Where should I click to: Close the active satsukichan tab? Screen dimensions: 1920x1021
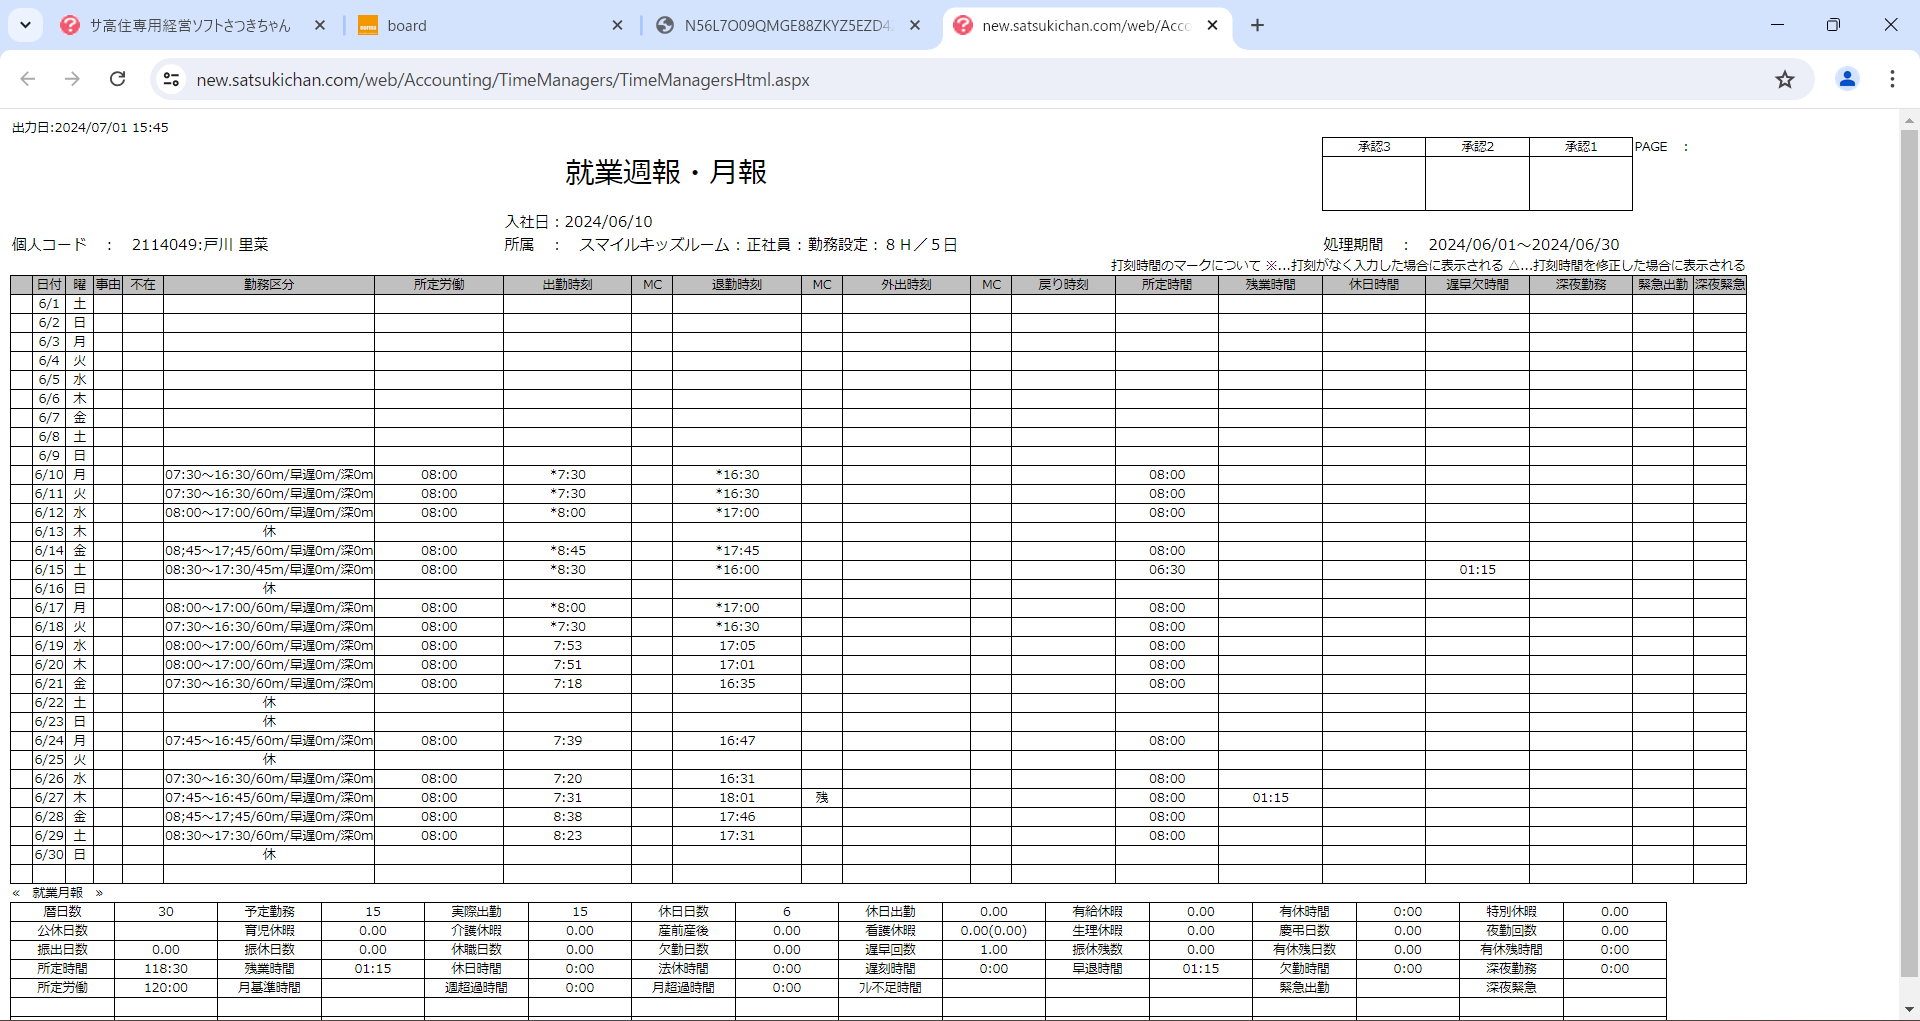pyautogui.click(x=1212, y=25)
